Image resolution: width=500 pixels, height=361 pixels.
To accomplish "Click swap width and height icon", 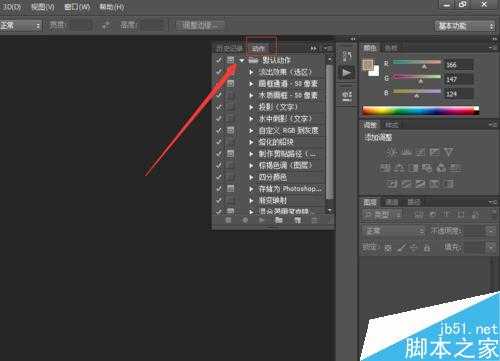I will pos(107,25).
